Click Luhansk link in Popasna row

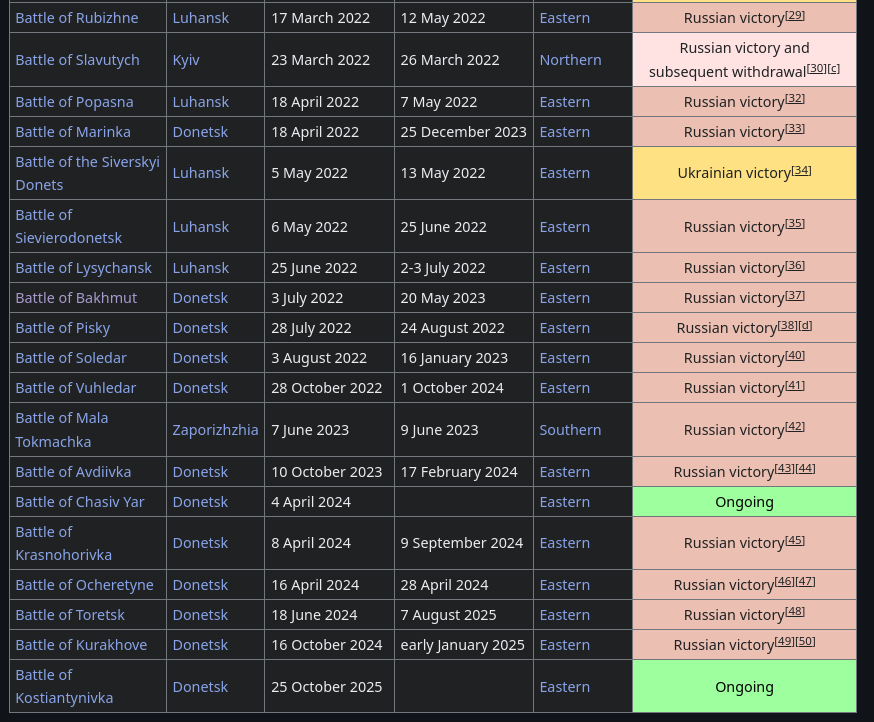[201, 102]
